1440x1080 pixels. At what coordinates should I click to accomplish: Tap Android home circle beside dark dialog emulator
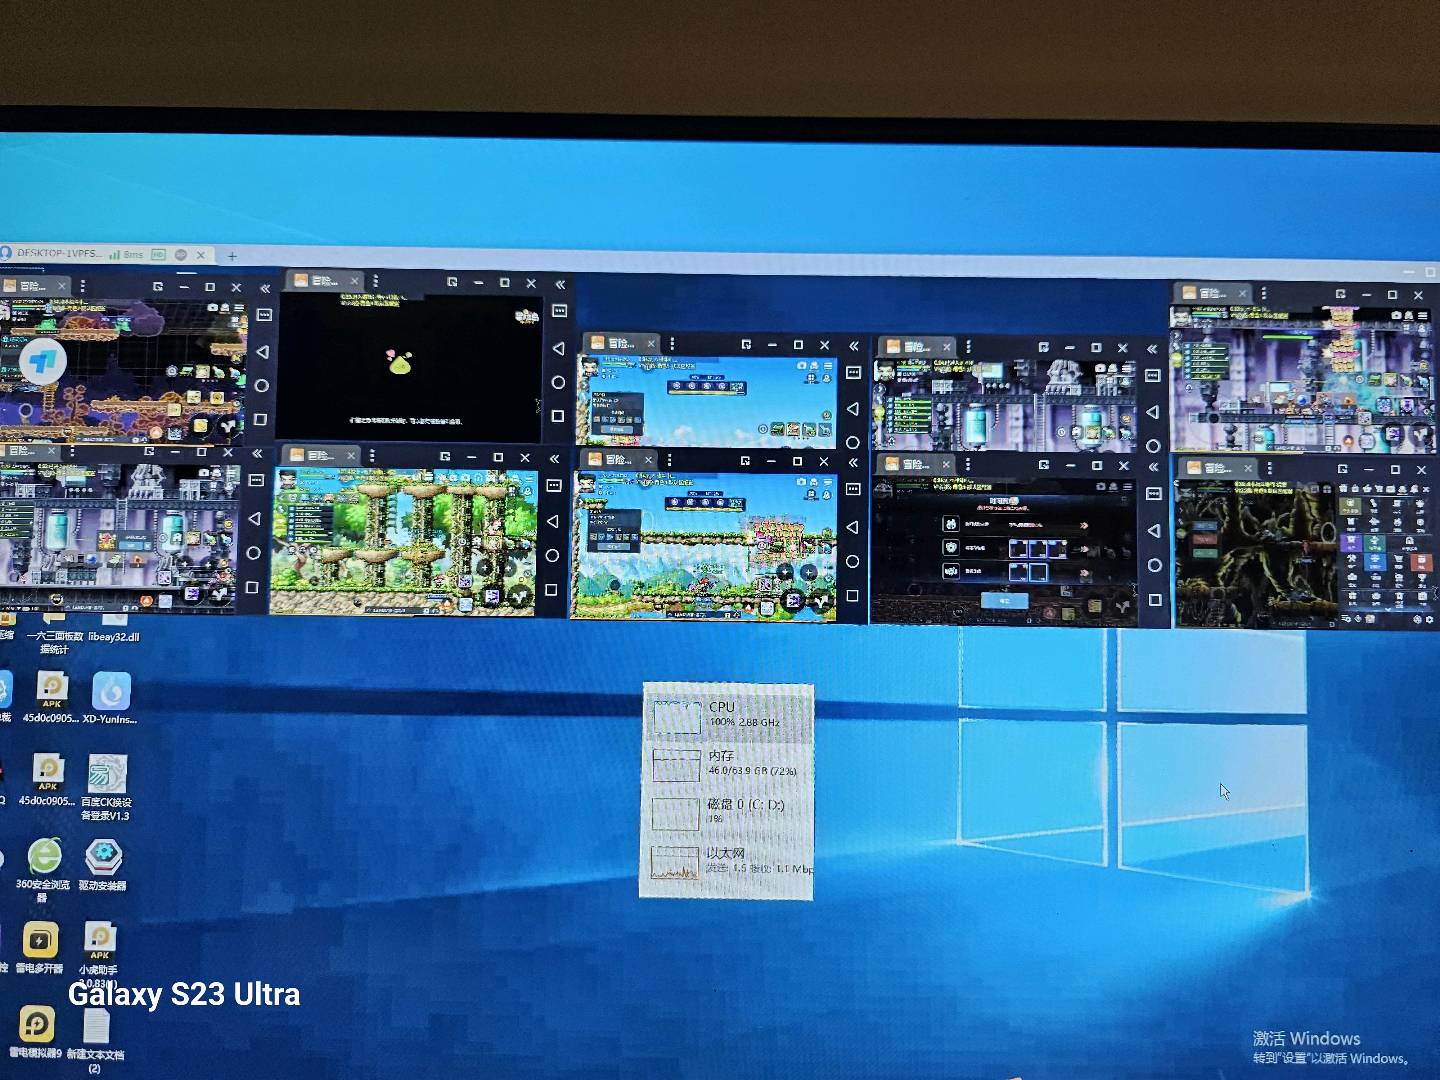1154,565
